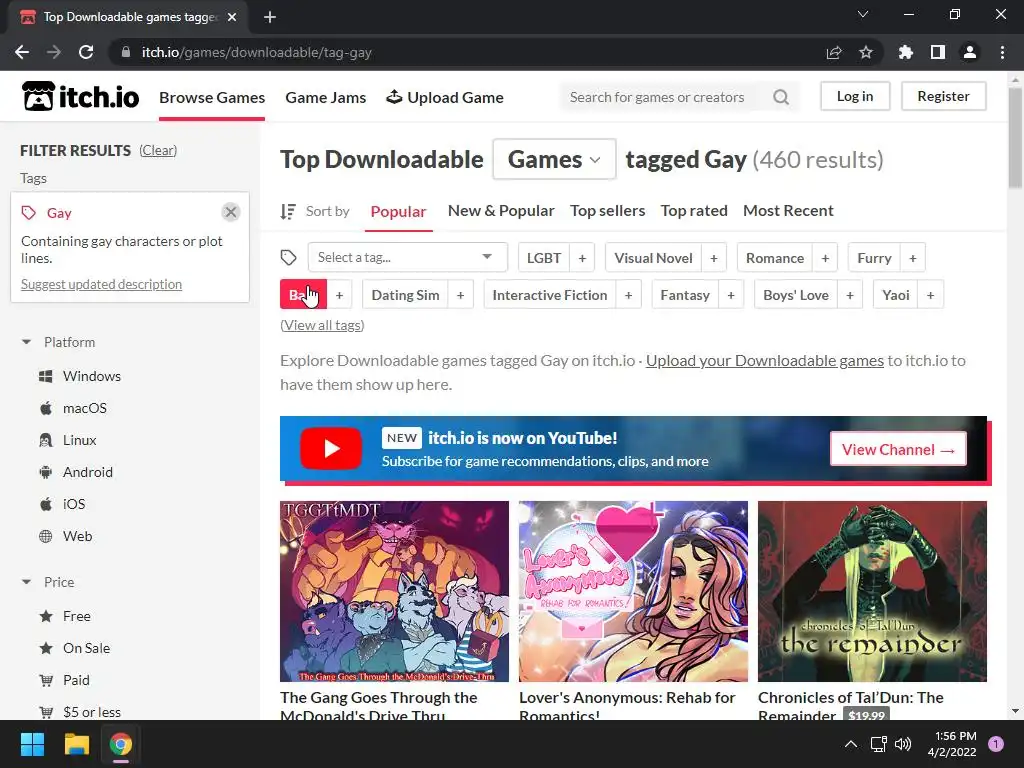Add Boys' Love tag with plus button

tap(850, 295)
